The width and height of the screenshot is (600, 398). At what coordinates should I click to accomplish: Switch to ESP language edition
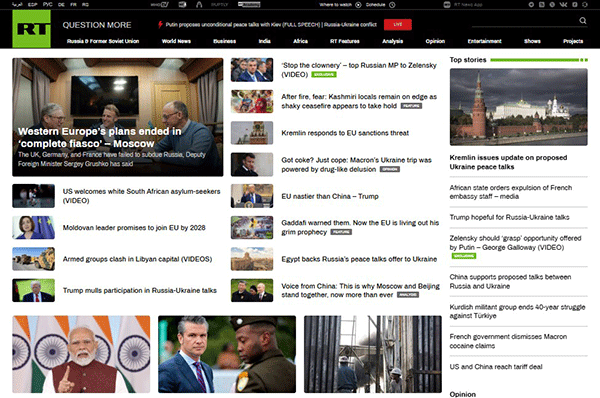pos(33,5)
